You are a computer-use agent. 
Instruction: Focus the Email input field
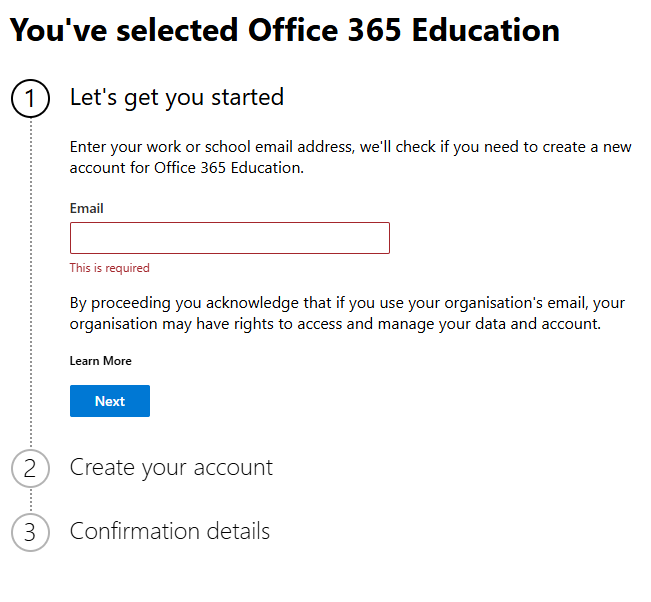(229, 238)
